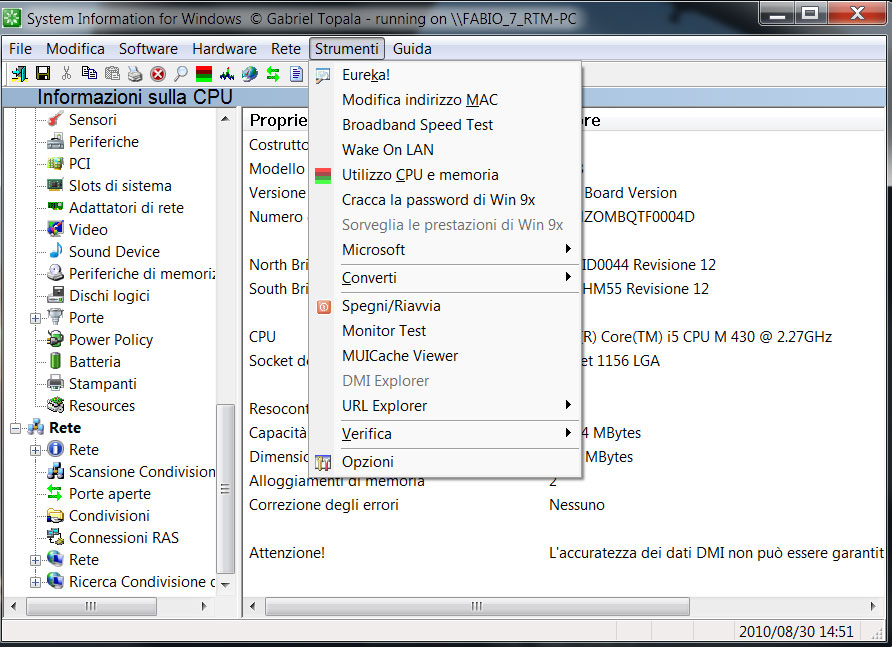Screen dimensions: 892x647
Task: Click the Opzioni menu icon
Action: [x=323, y=463]
